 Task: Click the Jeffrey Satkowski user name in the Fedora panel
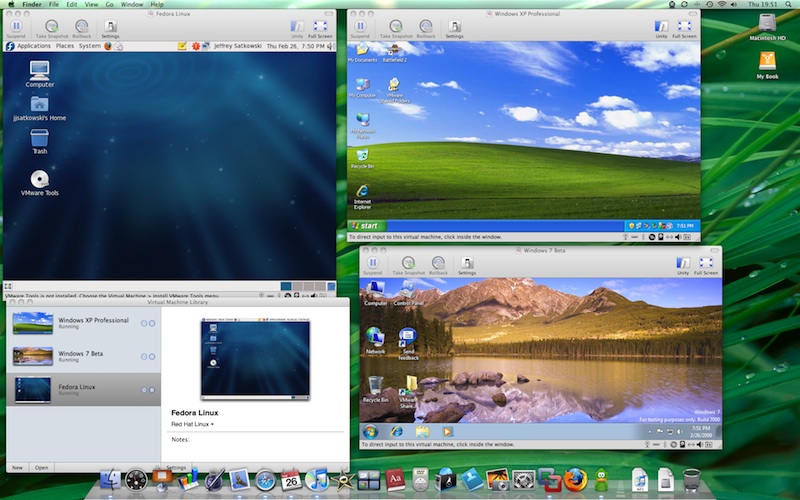238,46
